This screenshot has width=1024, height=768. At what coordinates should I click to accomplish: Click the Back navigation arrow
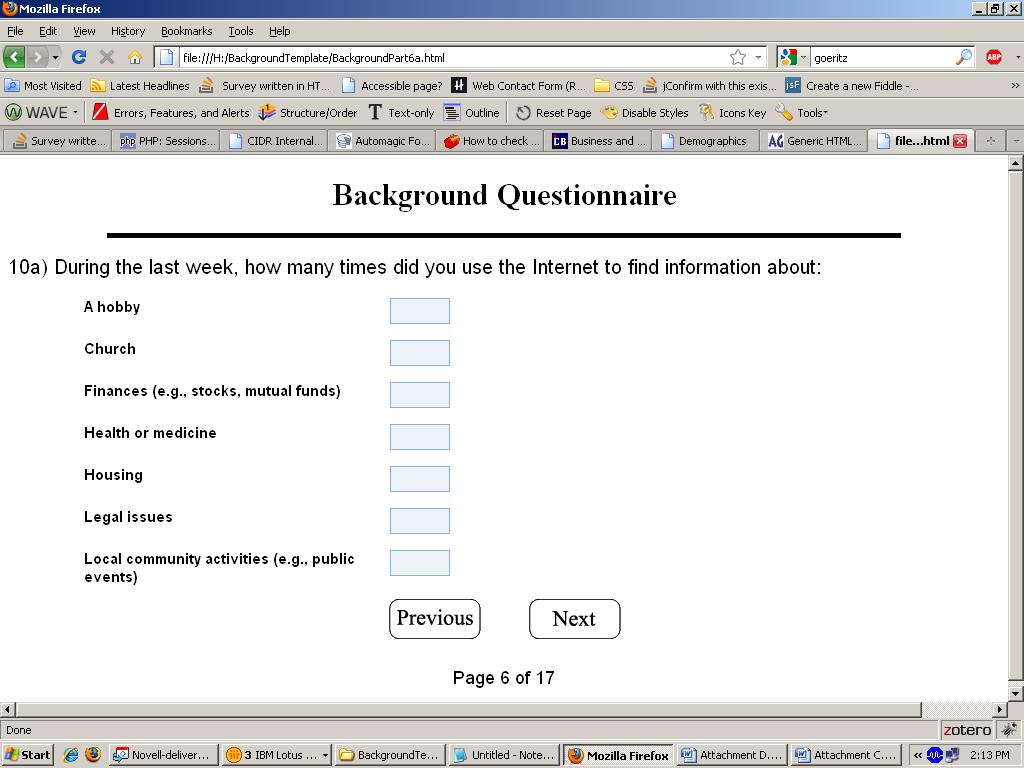pyautogui.click(x=14, y=57)
